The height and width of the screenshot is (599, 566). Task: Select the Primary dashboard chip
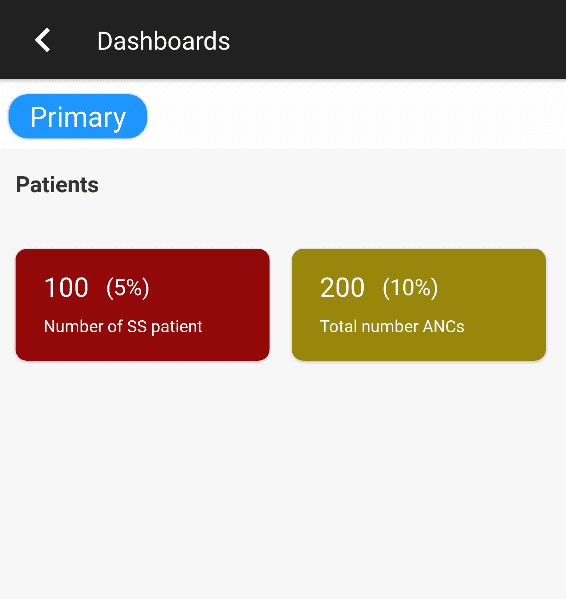pyautogui.click(x=78, y=116)
